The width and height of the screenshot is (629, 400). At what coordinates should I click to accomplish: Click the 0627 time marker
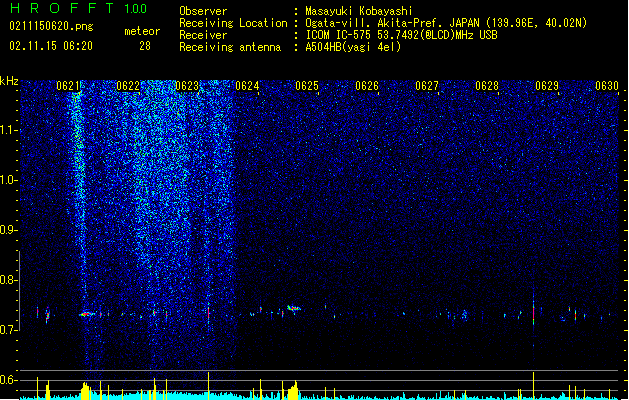(x=427, y=86)
